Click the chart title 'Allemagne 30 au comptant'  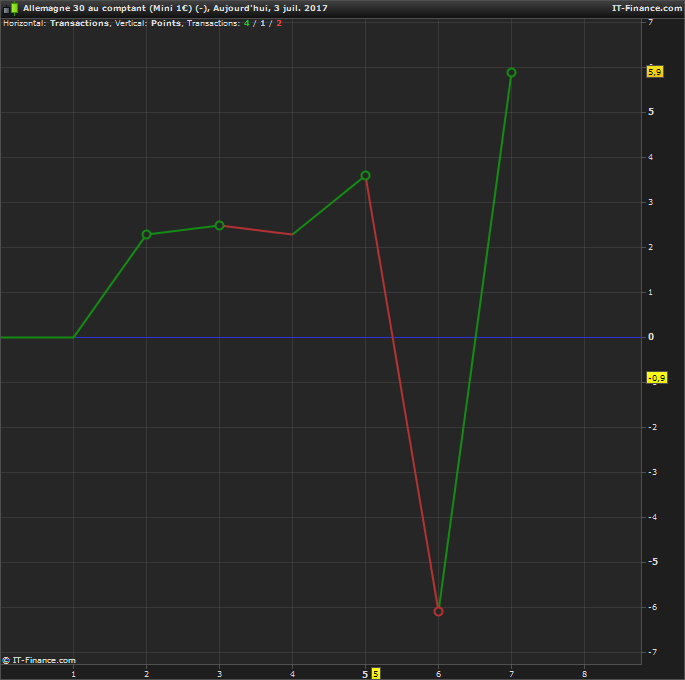click(84, 8)
